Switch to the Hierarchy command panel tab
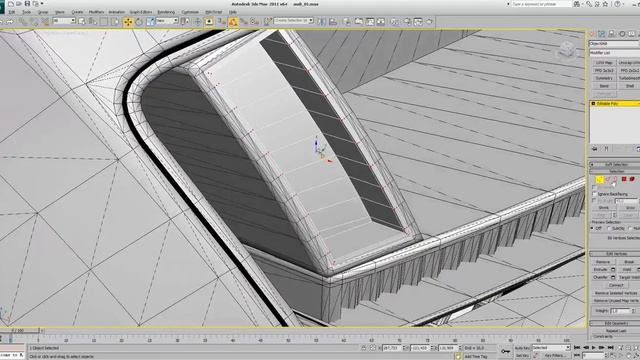The width and height of the screenshot is (640, 360). coord(611,34)
